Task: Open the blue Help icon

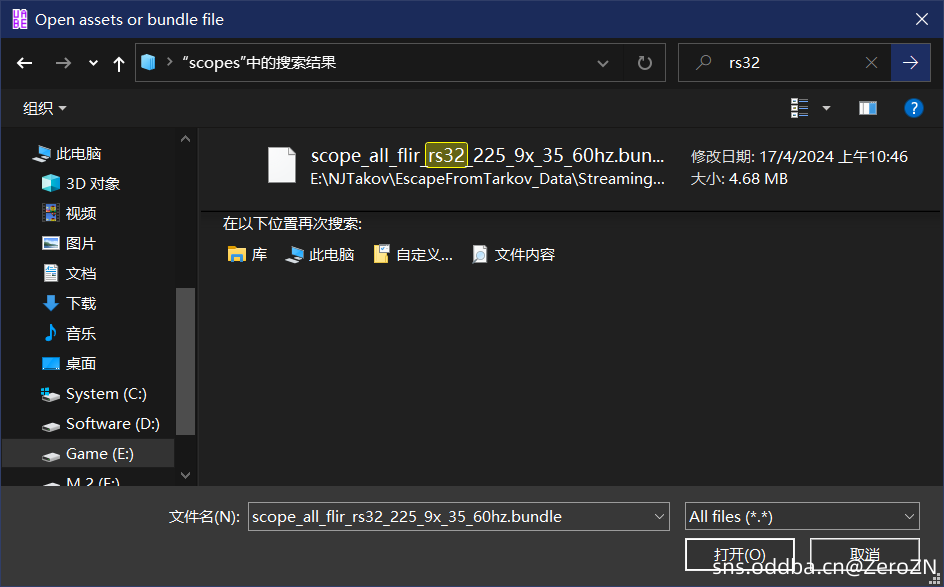Action: (913, 108)
